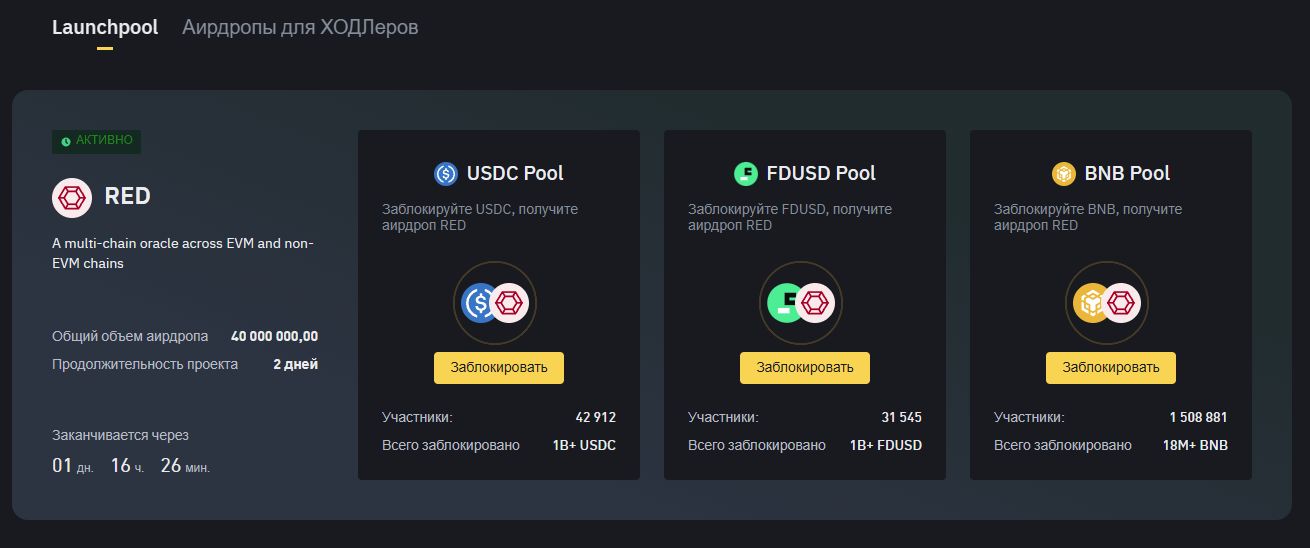Open the Аирдропы для ХОДЛеров tab

tap(300, 27)
